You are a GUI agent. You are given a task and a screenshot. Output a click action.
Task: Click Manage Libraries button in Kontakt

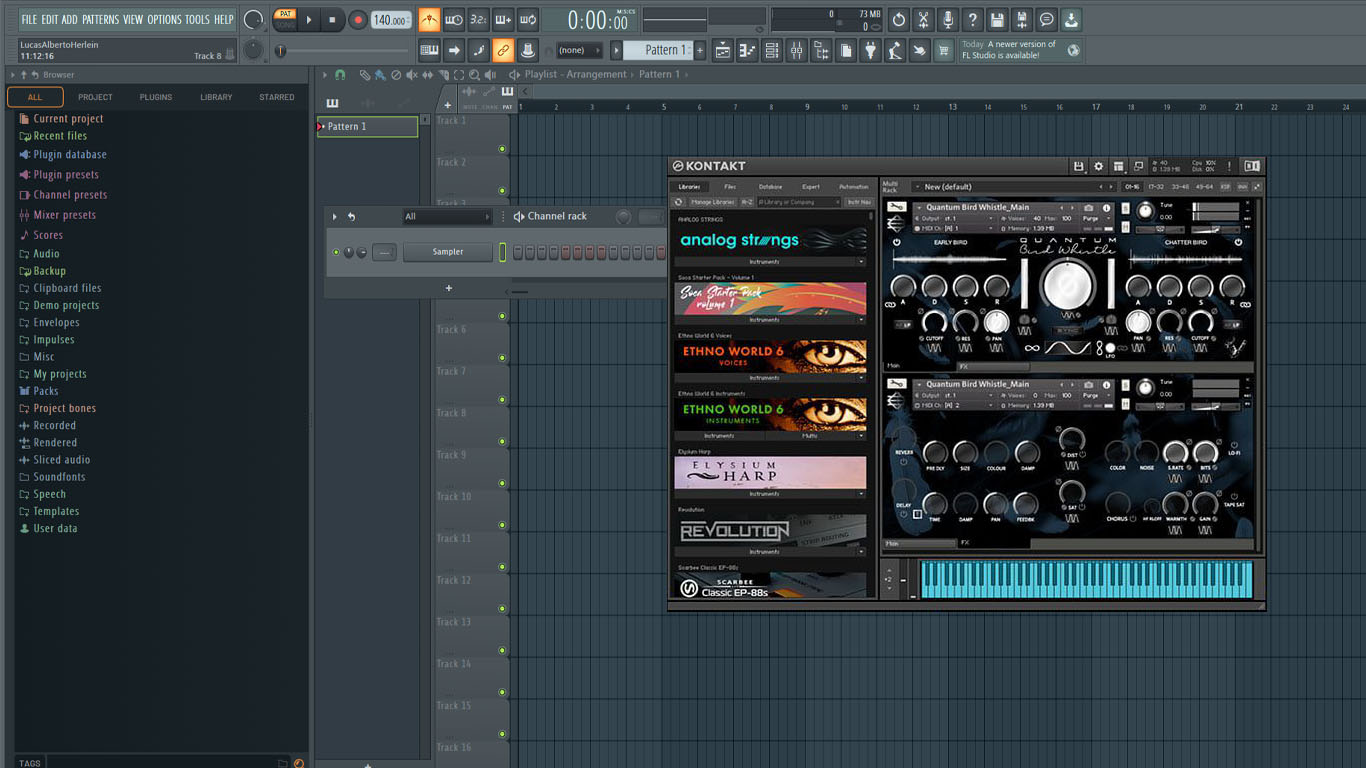click(712, 202)
